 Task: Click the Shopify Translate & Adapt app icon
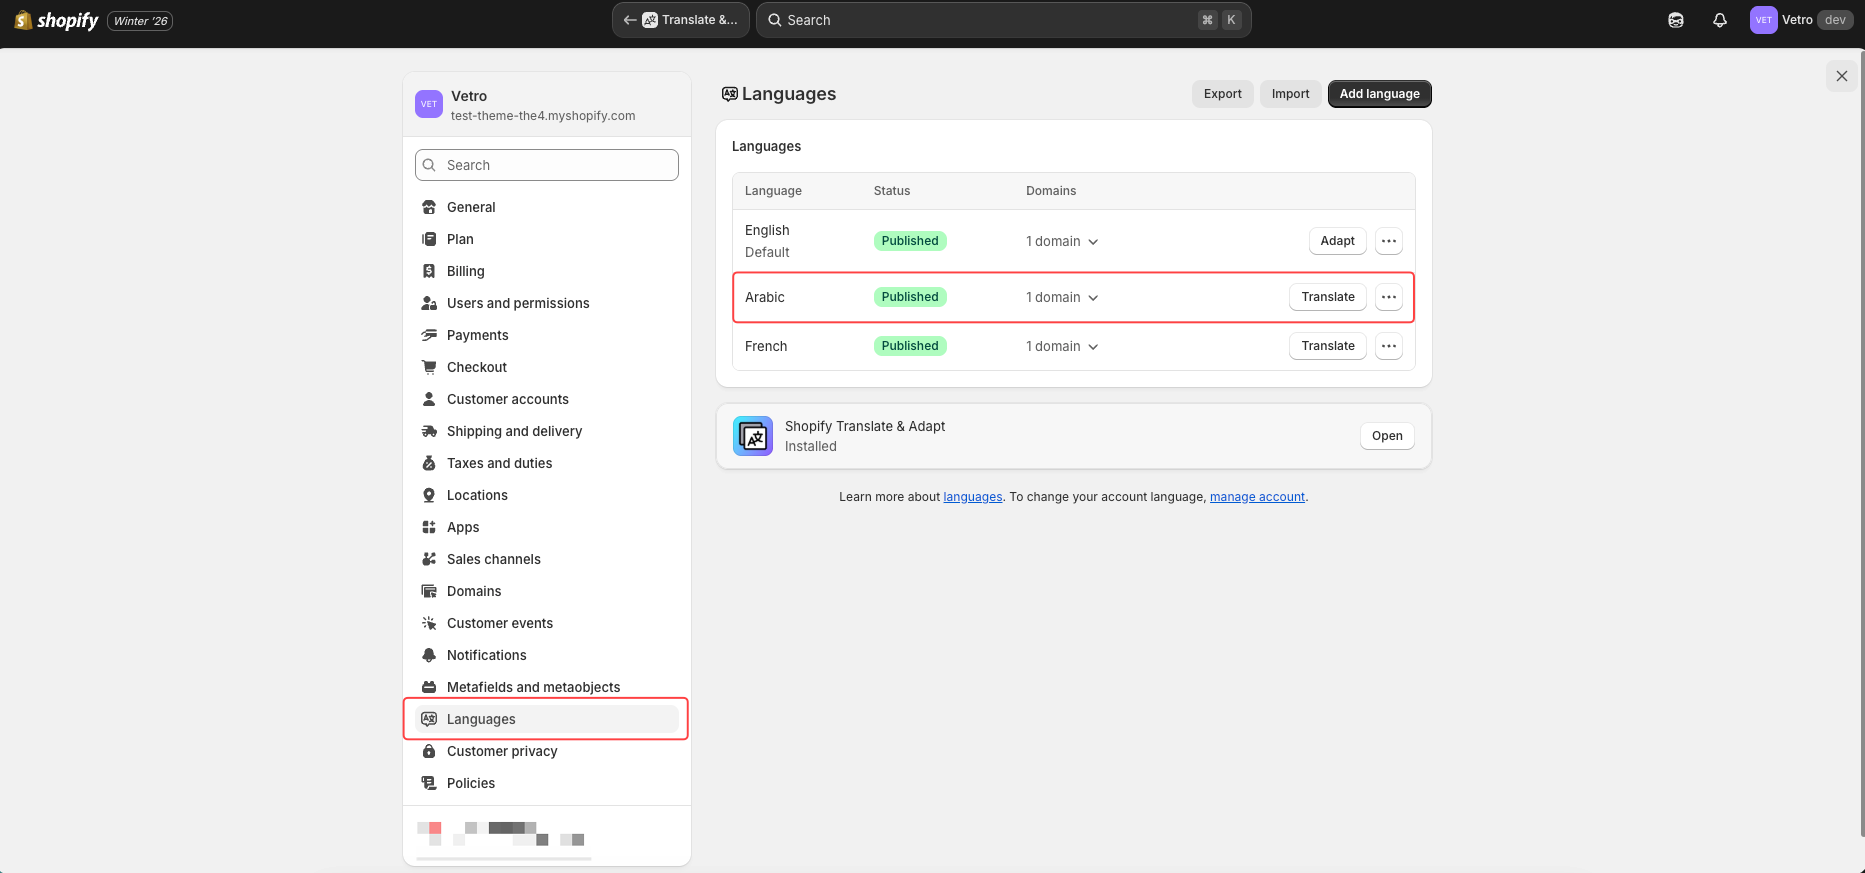click(753, 436)
